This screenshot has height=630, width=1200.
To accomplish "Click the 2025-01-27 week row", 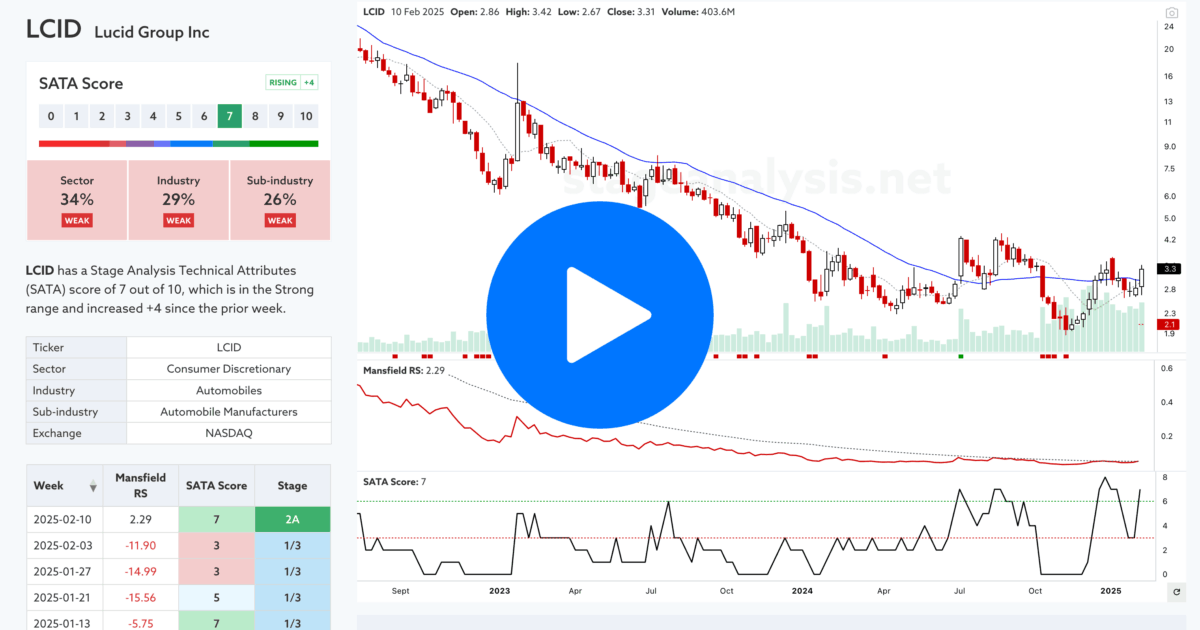I will tap(178, 570).
